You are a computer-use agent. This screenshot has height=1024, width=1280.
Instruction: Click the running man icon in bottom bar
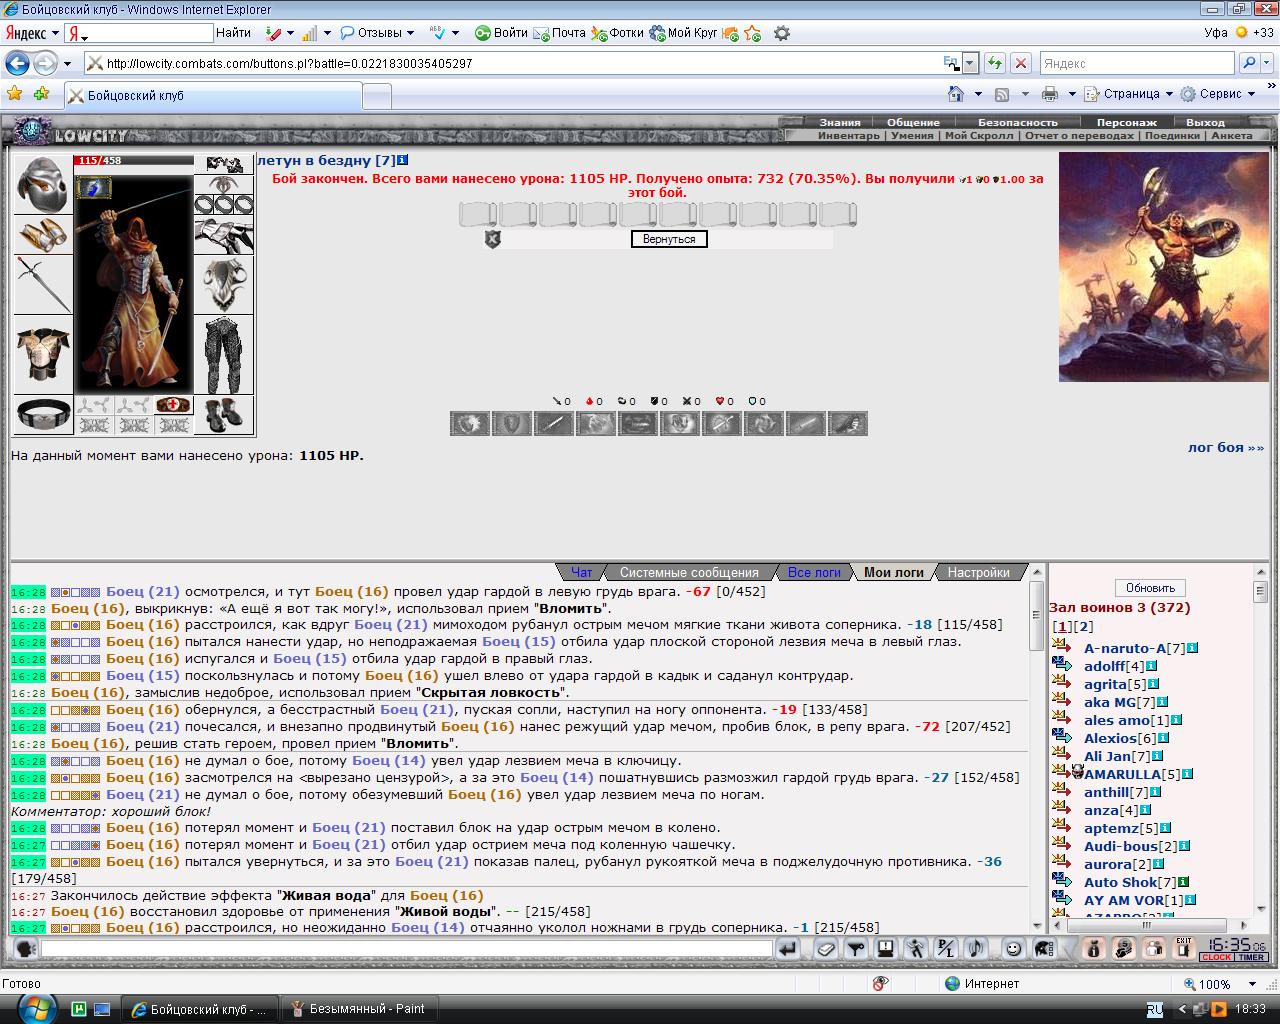[x=915, y=948]
